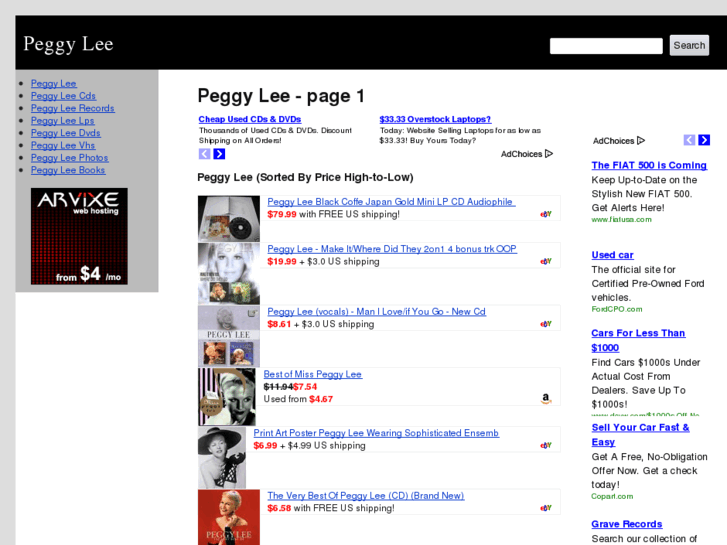
Task: Click eBay icon on $8.61 listing
Action: pos(546,324)
